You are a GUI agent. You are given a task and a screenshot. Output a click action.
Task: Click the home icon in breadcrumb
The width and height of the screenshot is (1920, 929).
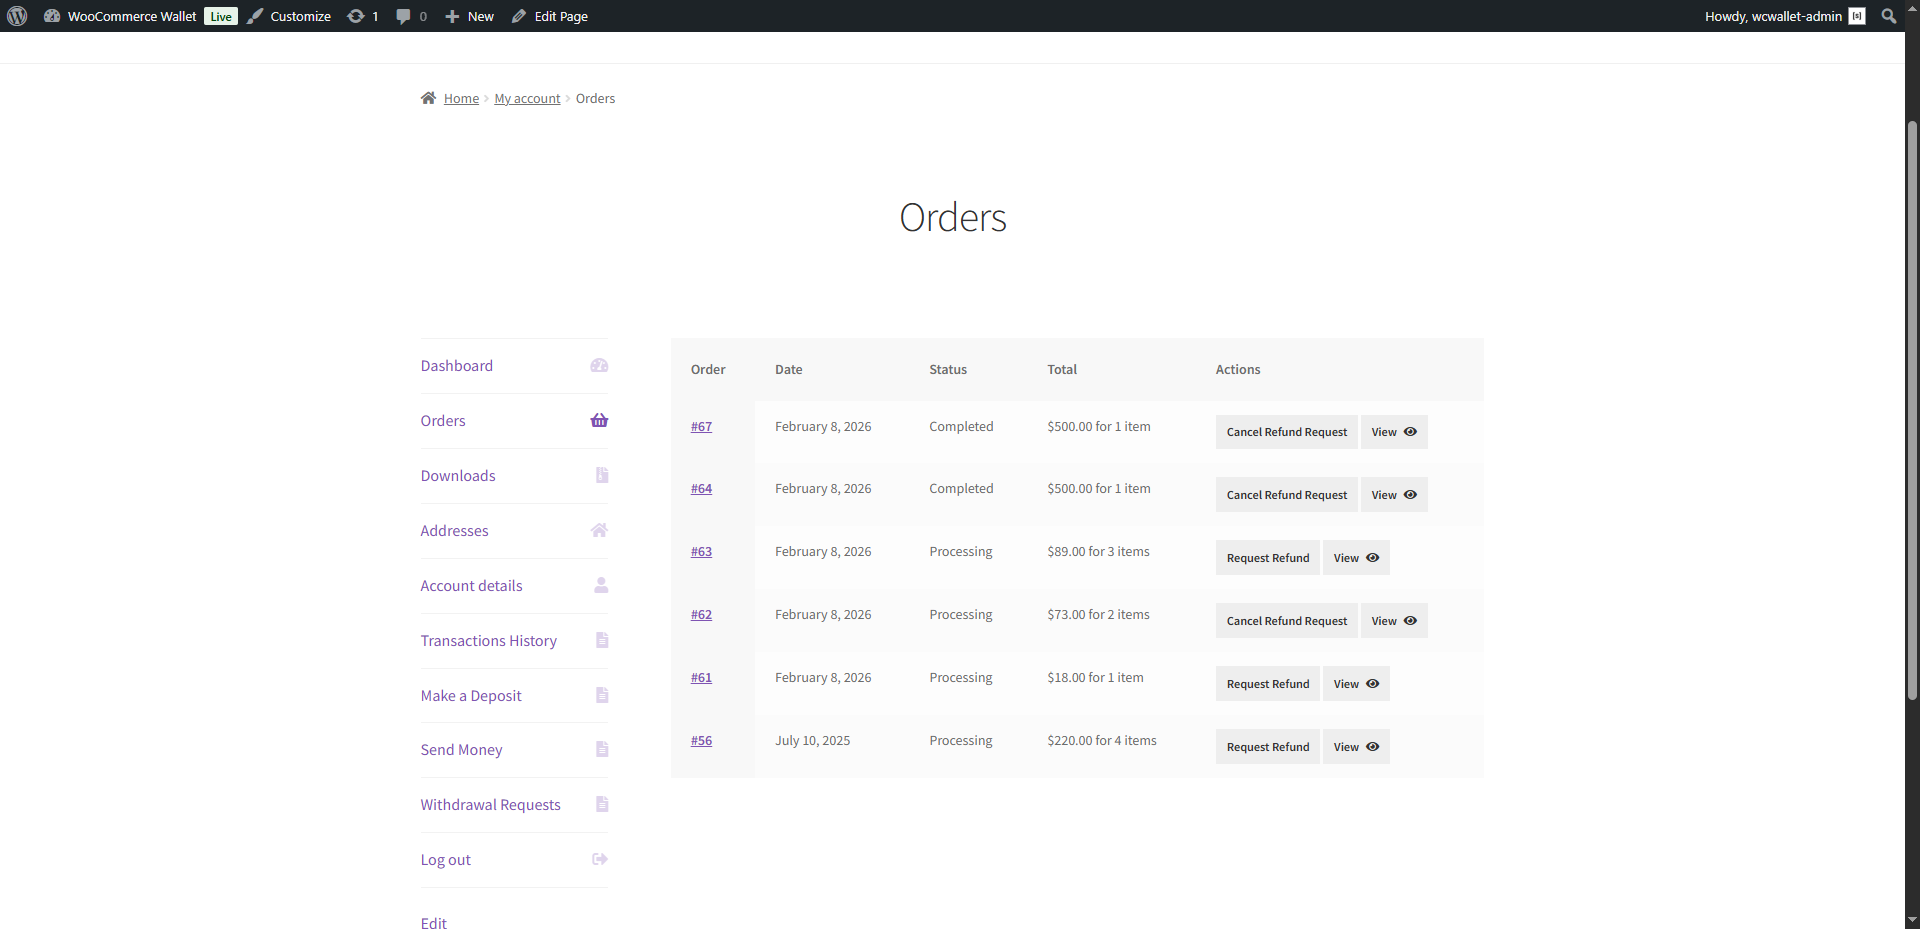point(428,98)
